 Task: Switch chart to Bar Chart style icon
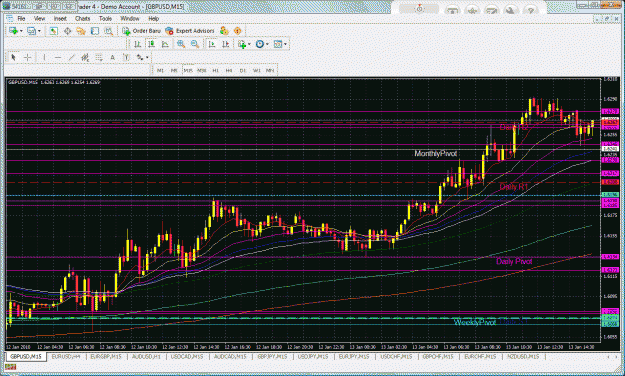click(x=137, y=44)
